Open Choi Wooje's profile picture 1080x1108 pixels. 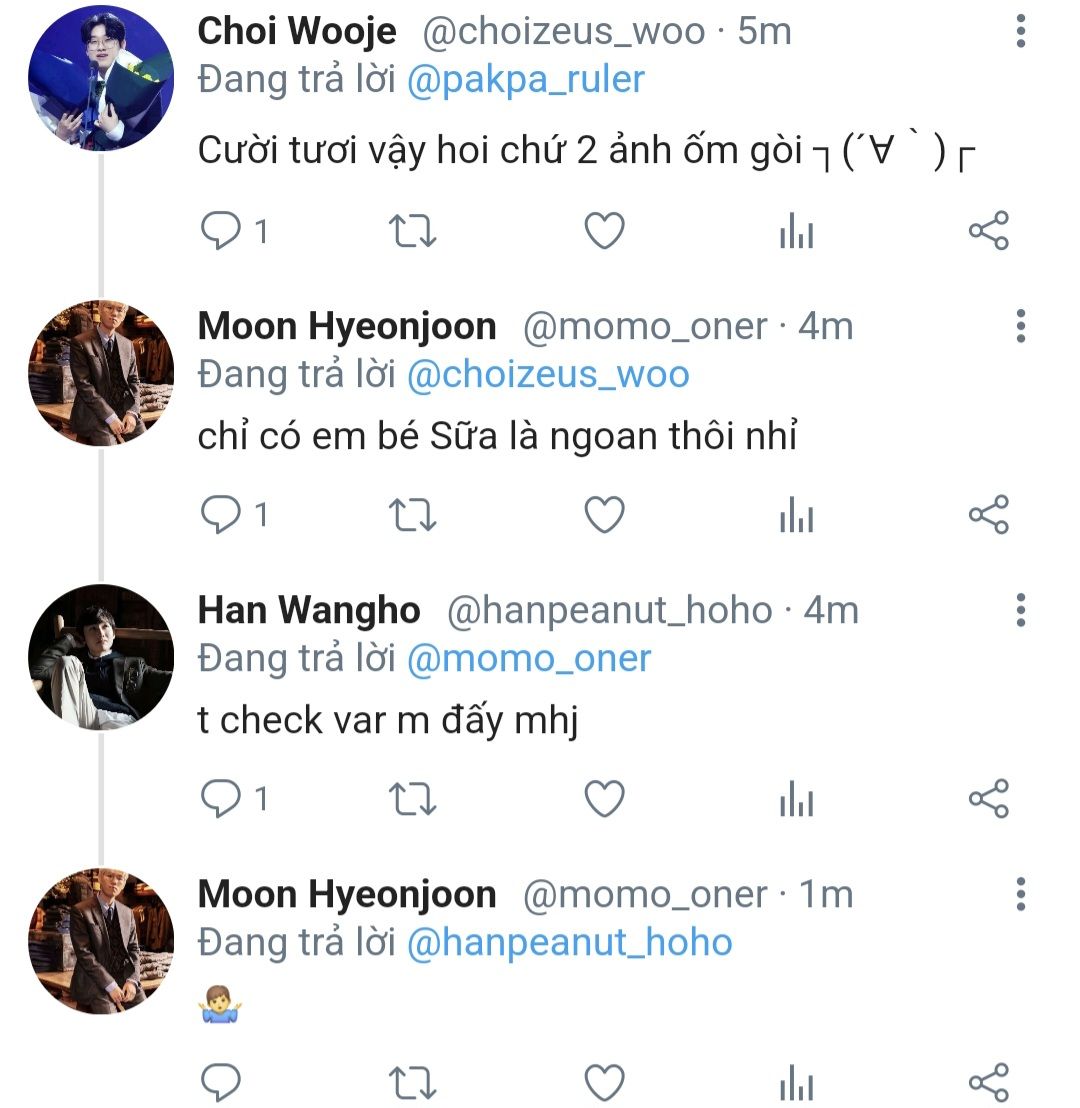[x=101, y=78]
